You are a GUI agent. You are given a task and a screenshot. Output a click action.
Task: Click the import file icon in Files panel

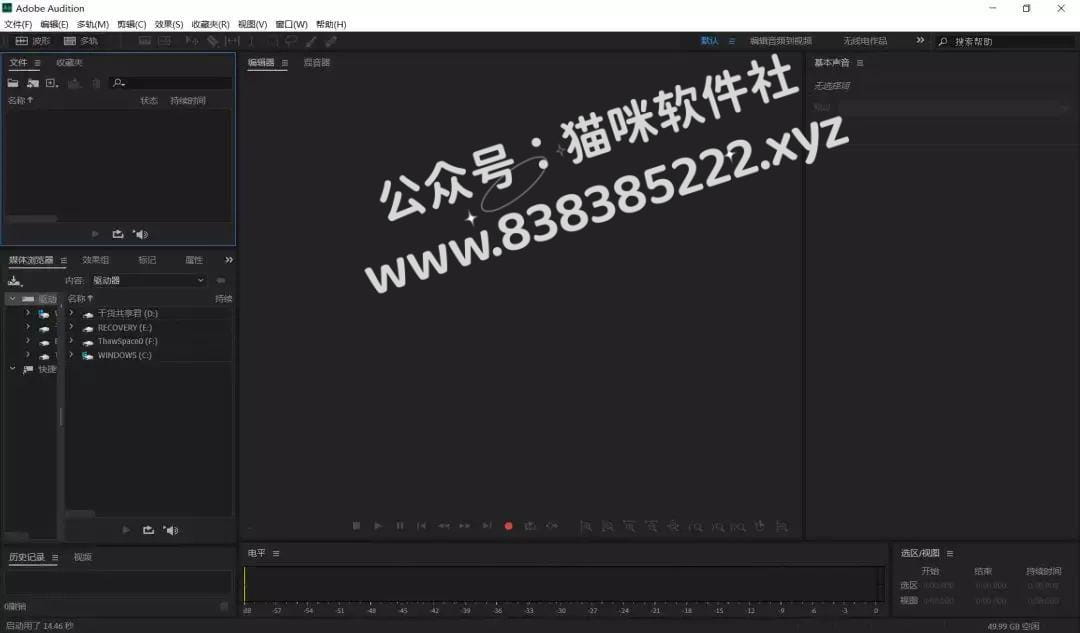coord(32,83)
